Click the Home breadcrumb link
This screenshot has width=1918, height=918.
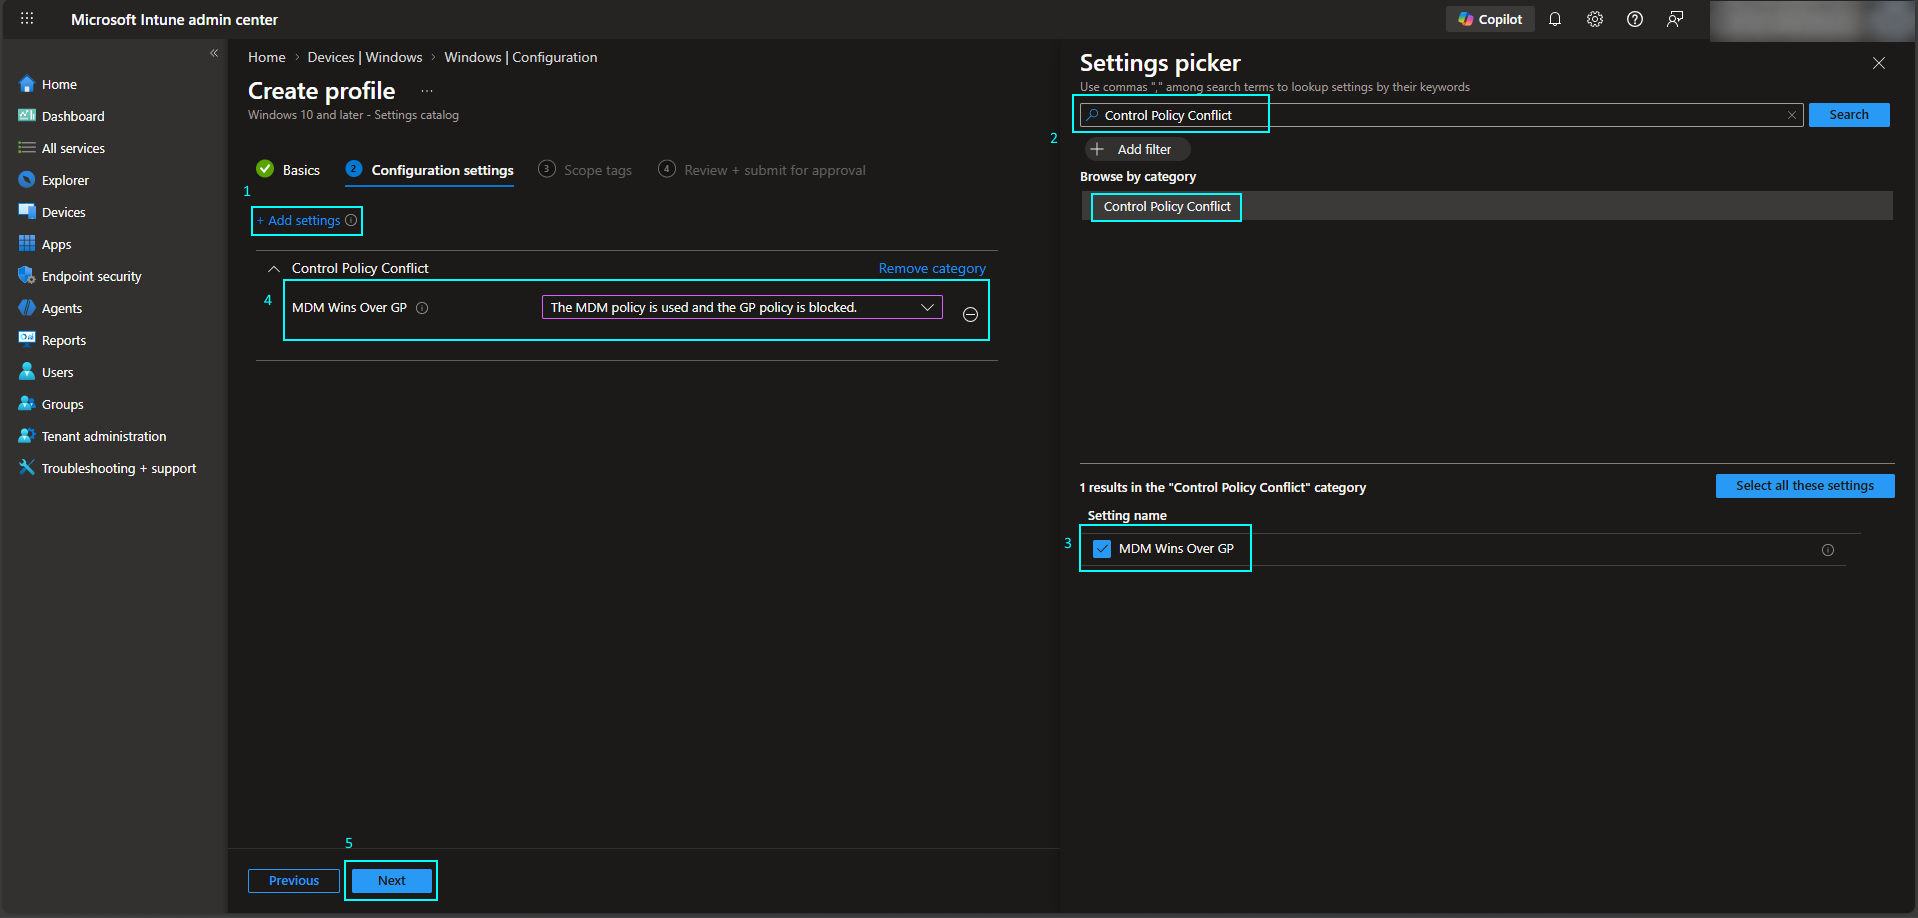pos(266,57)
